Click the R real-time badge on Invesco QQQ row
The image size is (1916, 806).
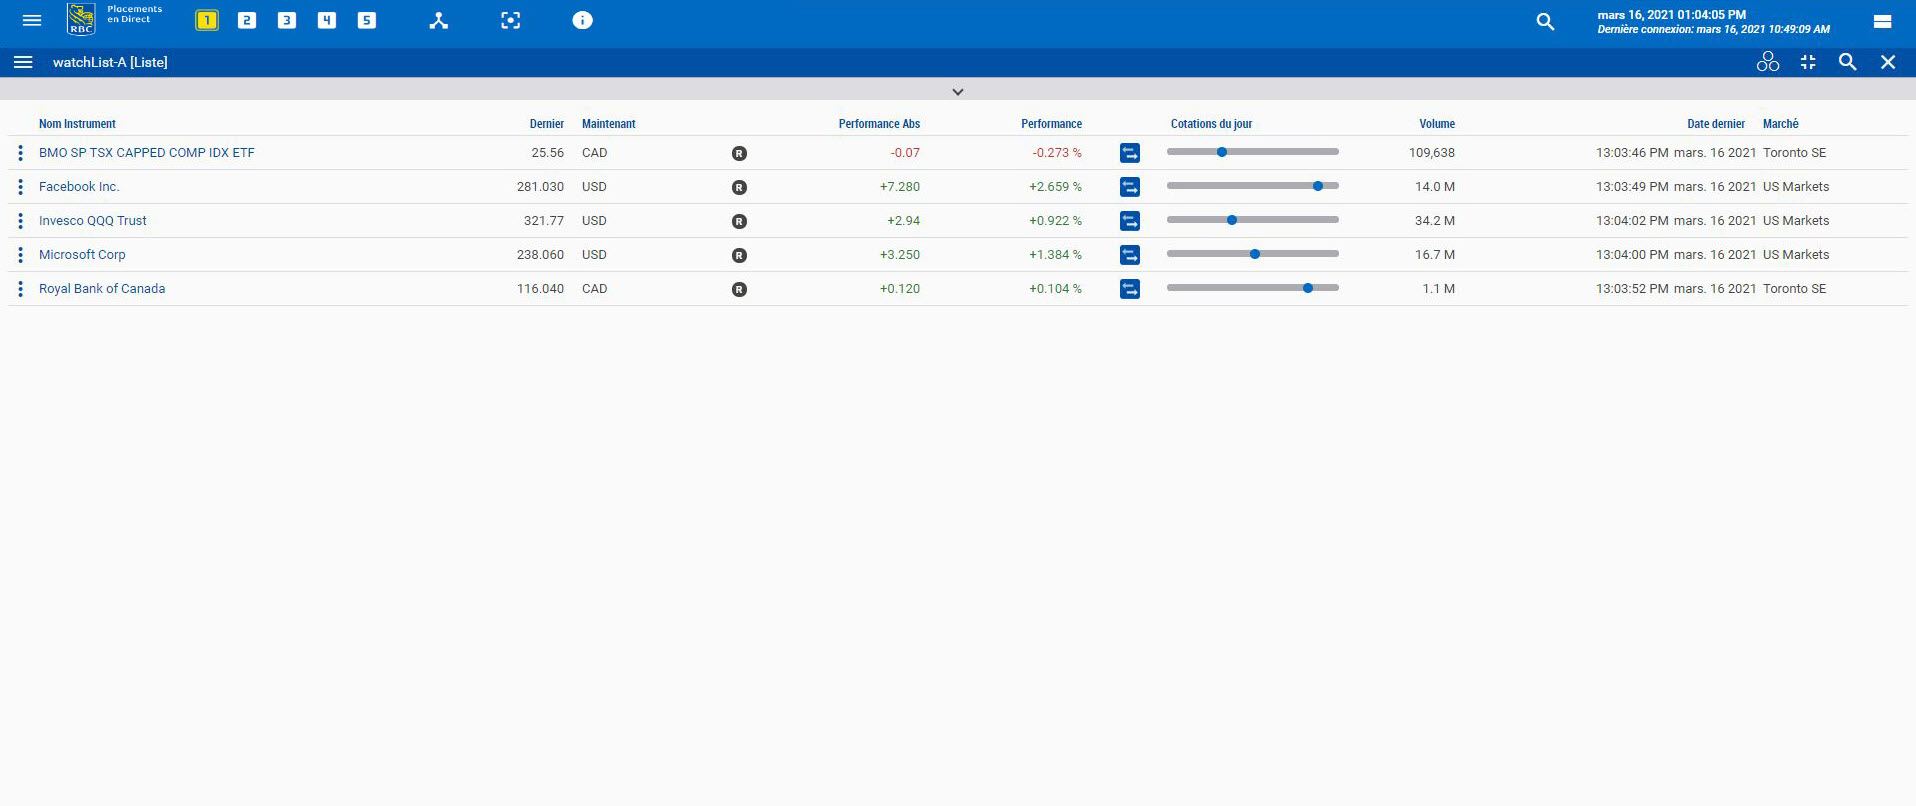tap(739, 222)
